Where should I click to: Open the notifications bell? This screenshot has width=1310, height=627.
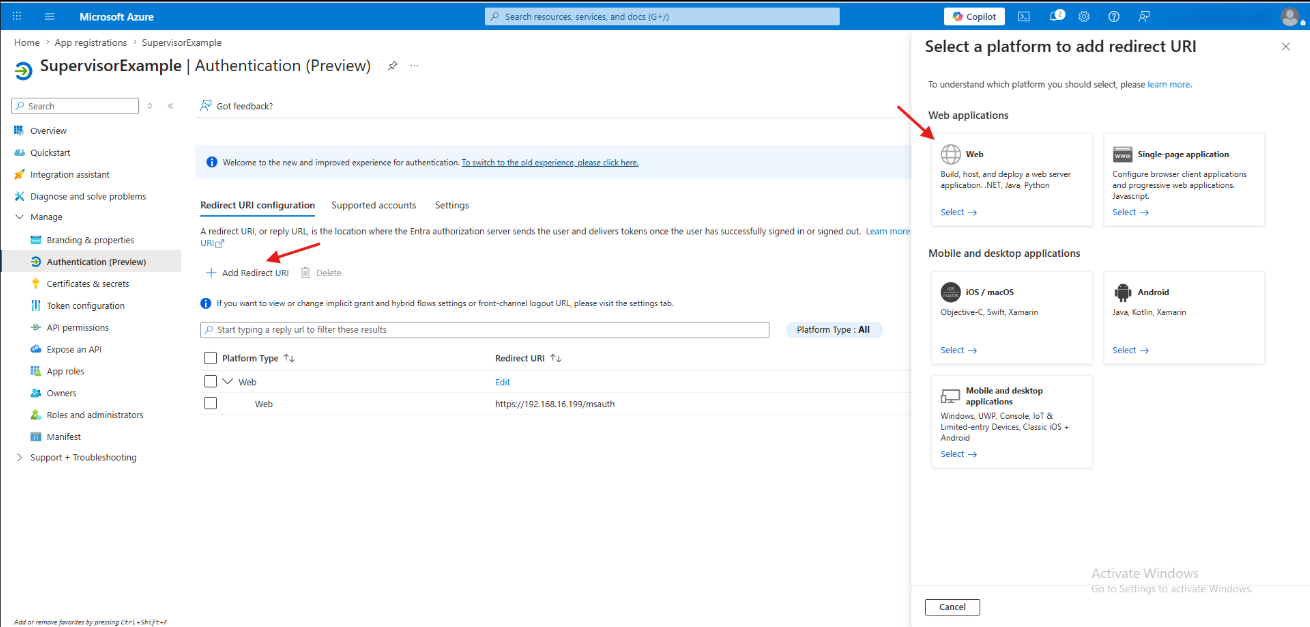pyautogui.click(x=1055, y=17)
